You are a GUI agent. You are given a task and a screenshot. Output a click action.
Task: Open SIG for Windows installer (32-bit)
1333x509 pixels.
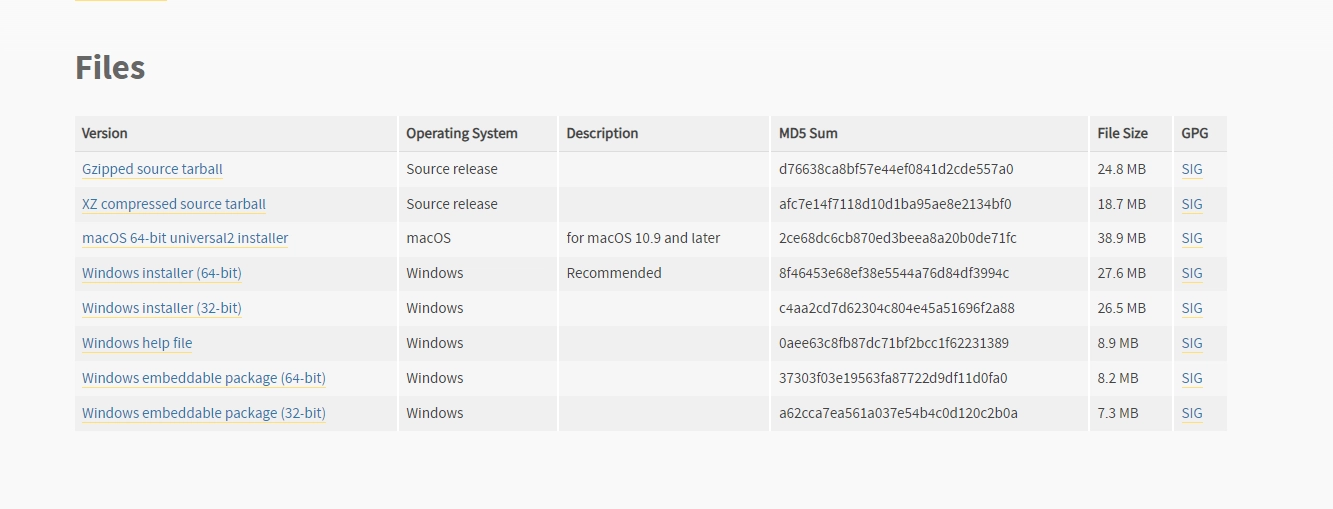pyautogui.click(x=1192, y=308)
